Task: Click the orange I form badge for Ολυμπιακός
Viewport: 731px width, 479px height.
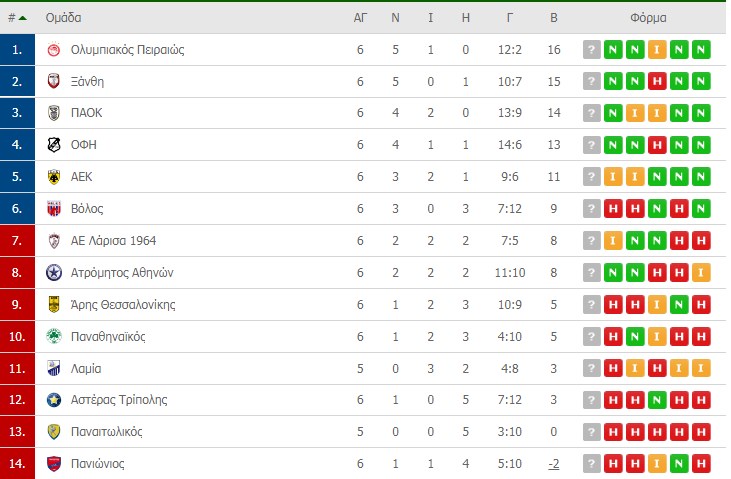Action: [657, 49]
